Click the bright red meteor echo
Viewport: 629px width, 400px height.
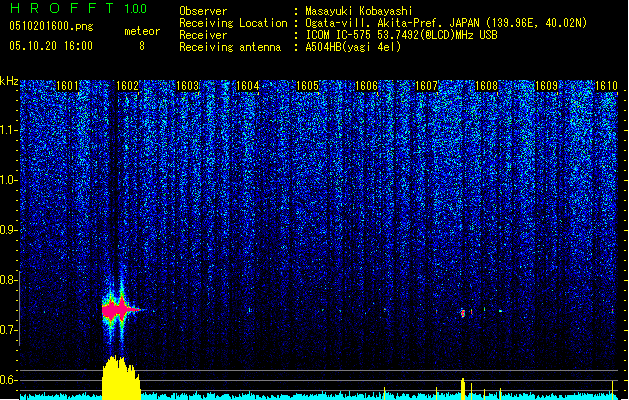coord(119,310)
